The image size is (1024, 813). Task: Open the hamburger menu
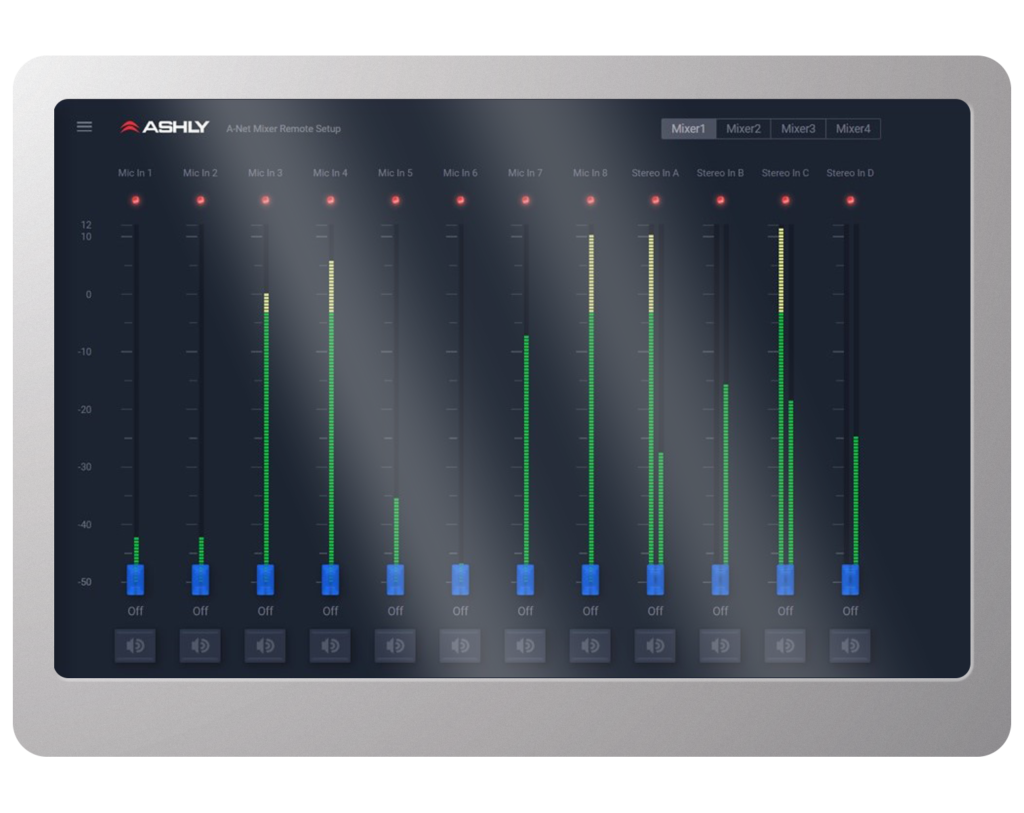click(x=85, y=127)
